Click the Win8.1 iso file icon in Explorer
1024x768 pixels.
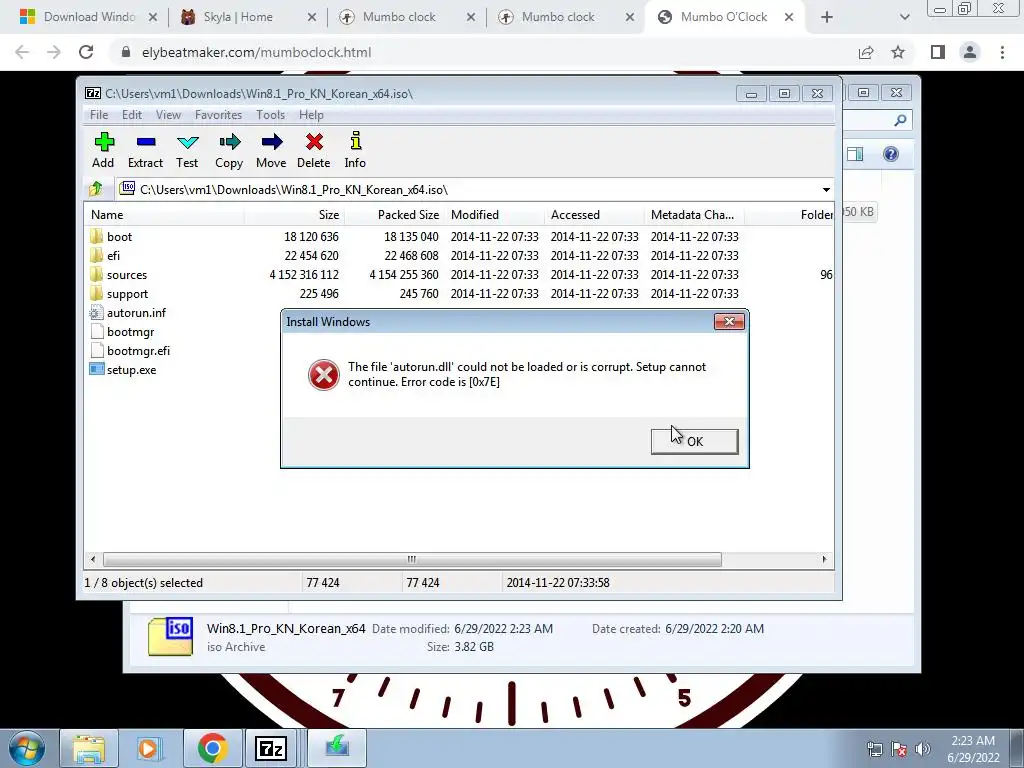[170, 637]
